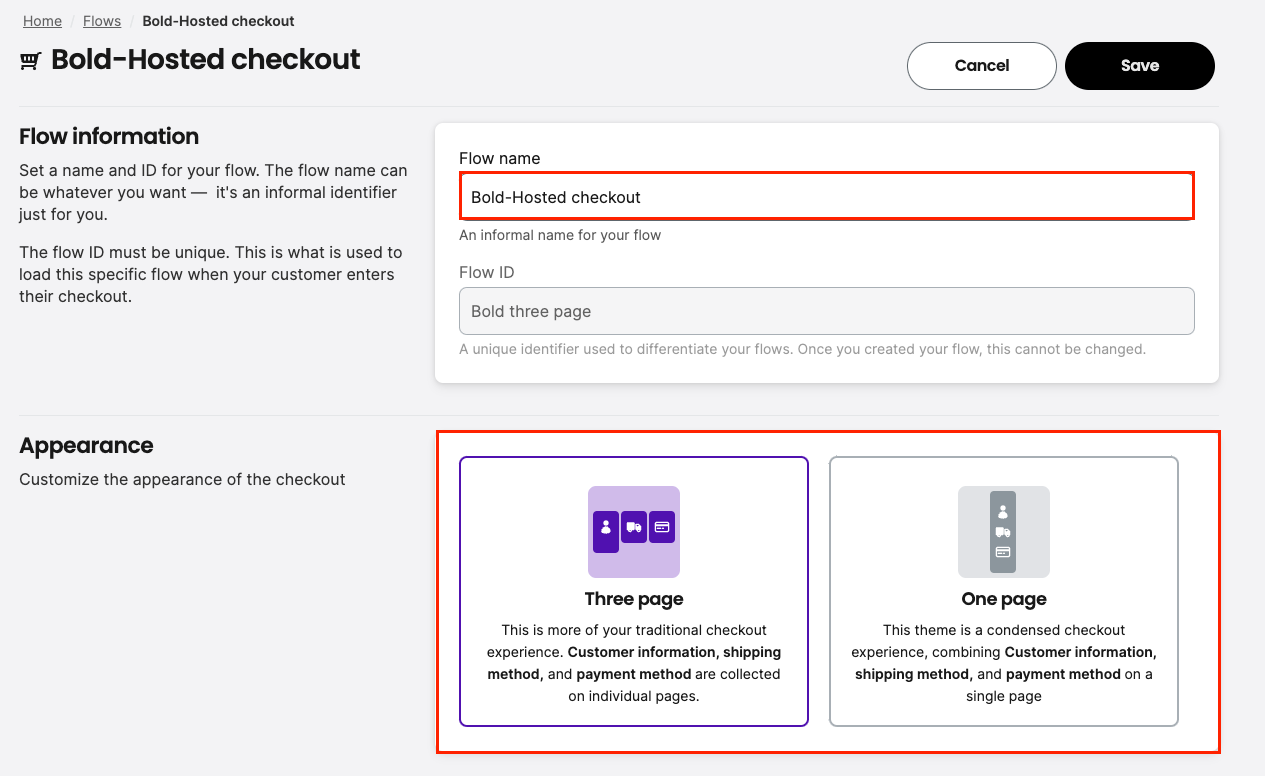Choose the condensed One page layout card
This screenshot has width=1265, height=776.
[x=1004, y=592]
